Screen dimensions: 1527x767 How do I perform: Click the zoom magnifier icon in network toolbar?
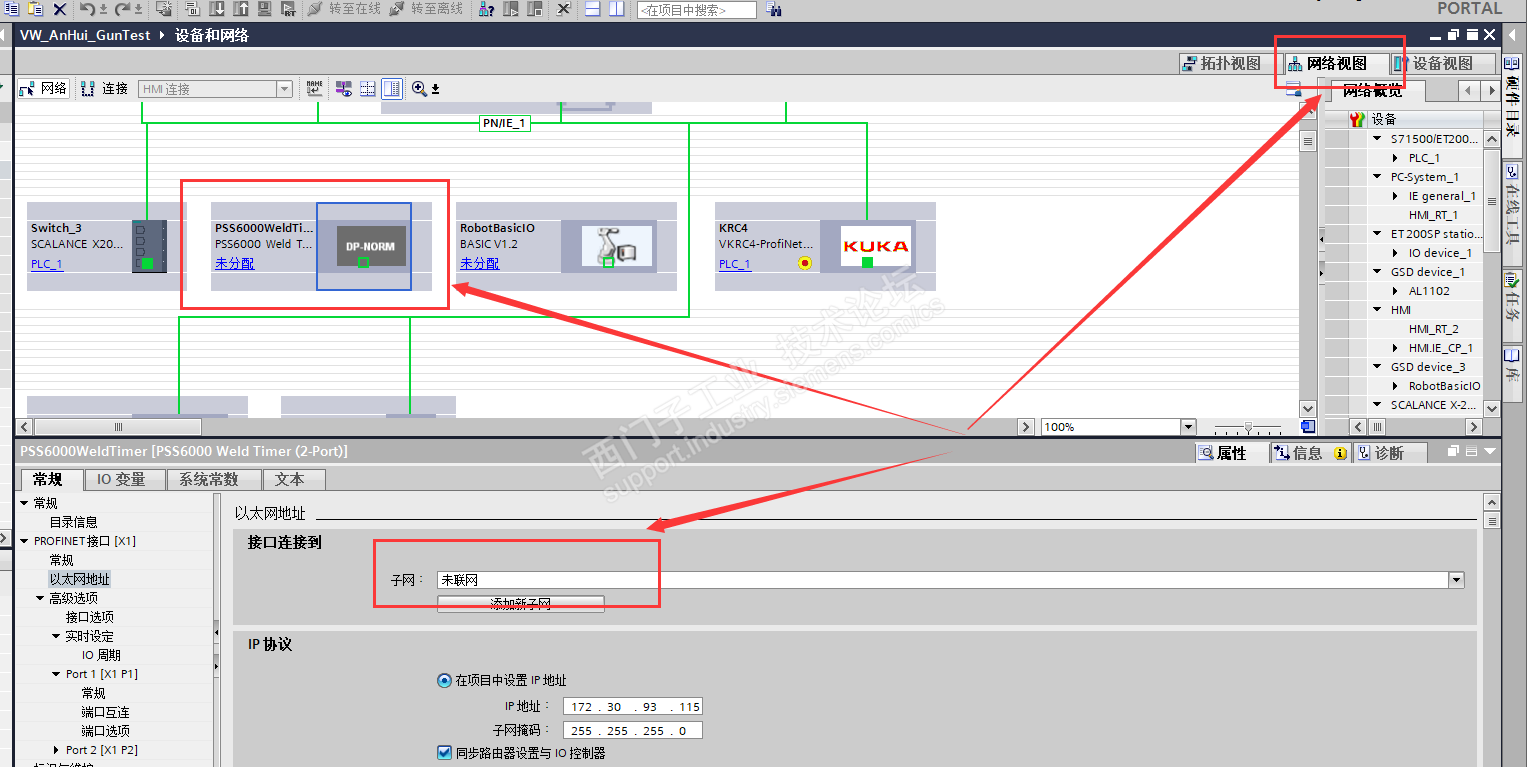click(420, 89)
